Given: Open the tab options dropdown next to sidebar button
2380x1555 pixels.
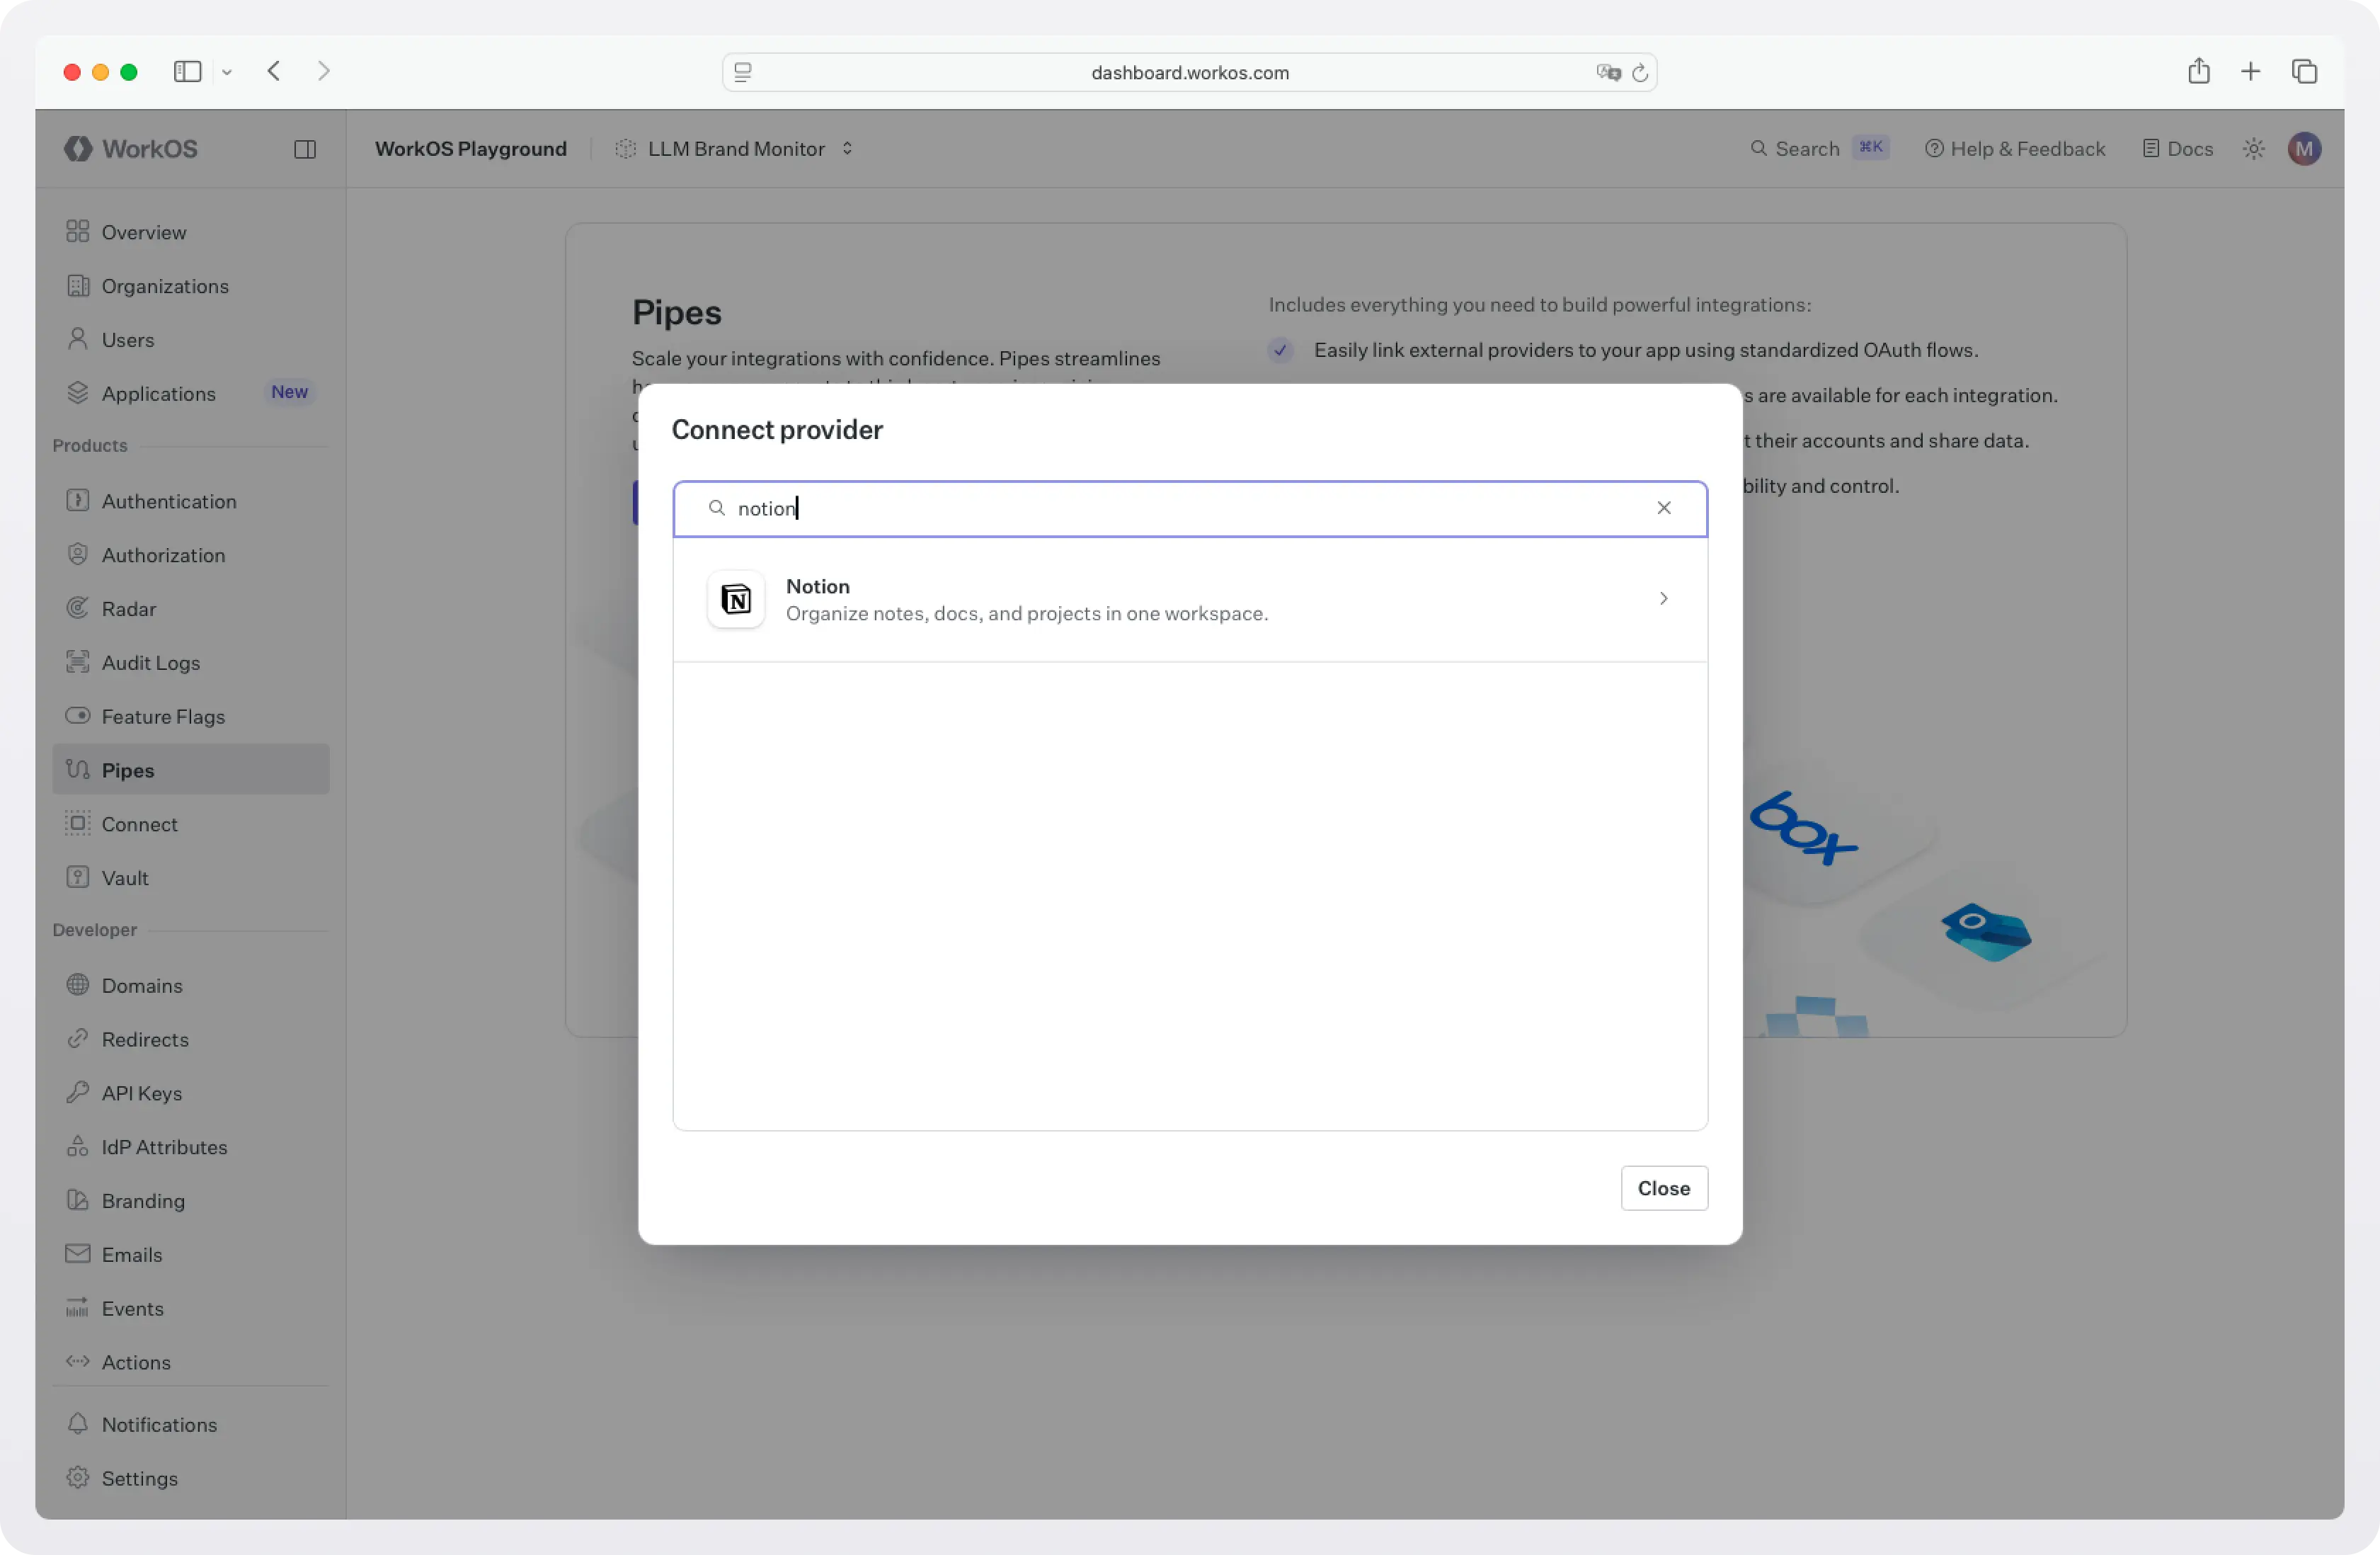Looking at the screenshot, I should [228, 71].
